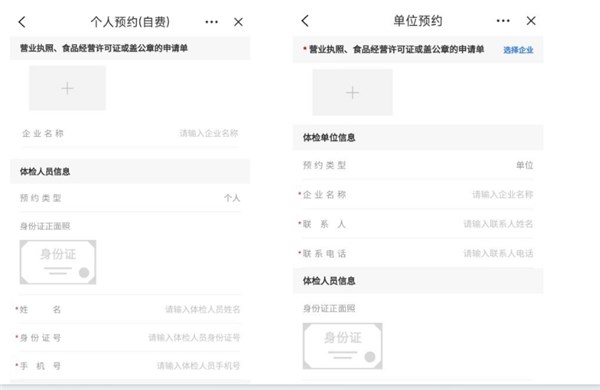This screenshot has width=600, height=390.
Task: Select the 预约类型 value 单位
Action: point(524,165)
